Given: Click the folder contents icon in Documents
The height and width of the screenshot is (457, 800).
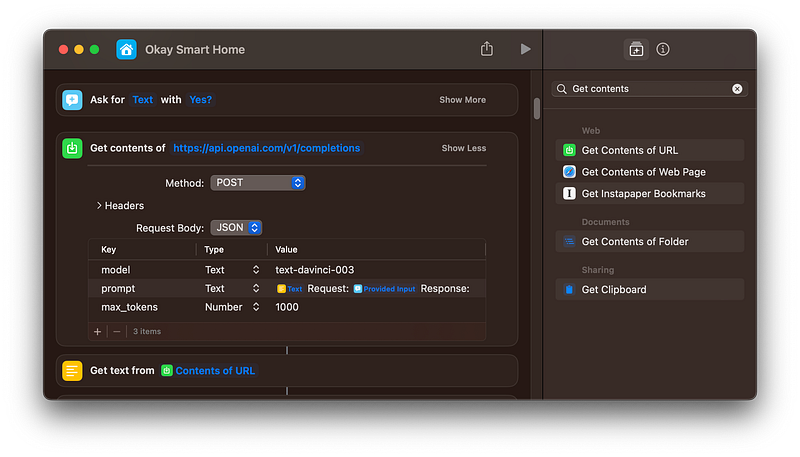Looking at the screenshot, I should point(569,241).
